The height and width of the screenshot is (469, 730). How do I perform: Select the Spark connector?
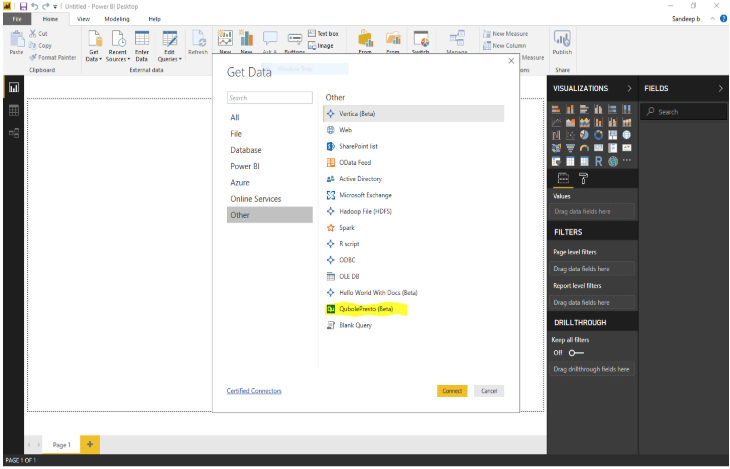(x=413, y=228)
